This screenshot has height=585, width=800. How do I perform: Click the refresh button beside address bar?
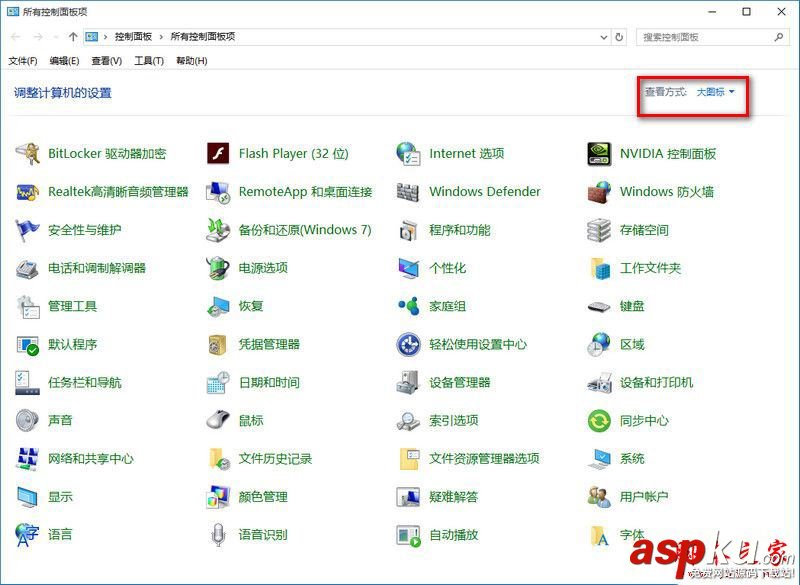(619, 37)
